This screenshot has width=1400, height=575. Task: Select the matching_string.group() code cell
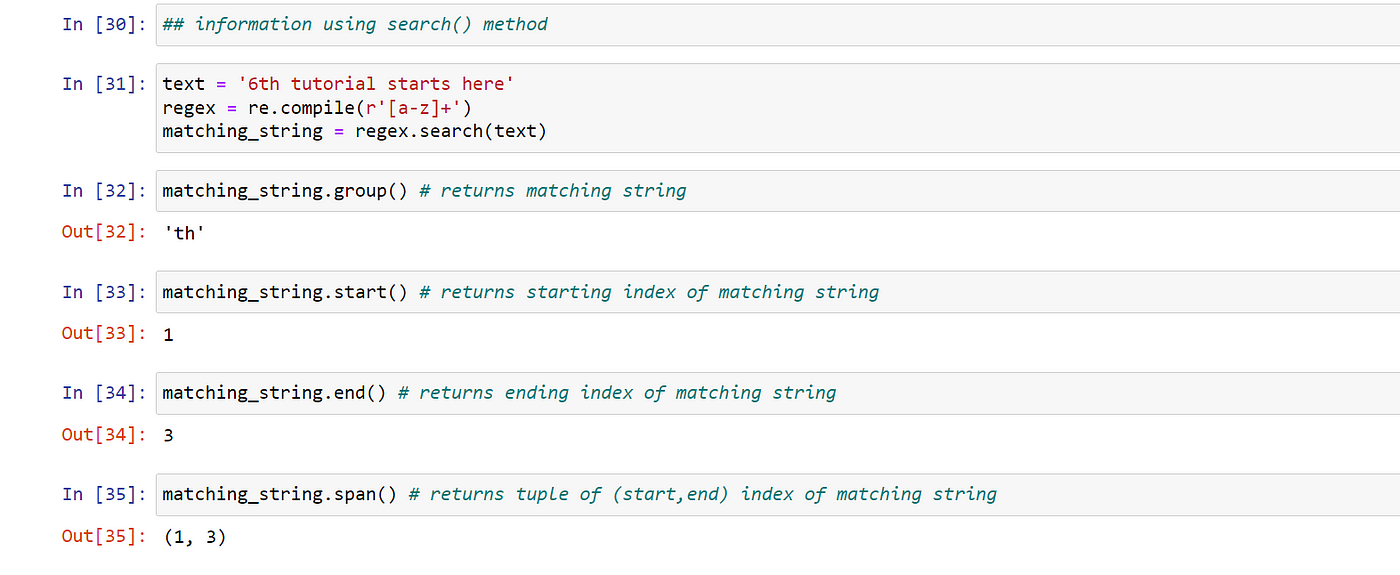778,191
